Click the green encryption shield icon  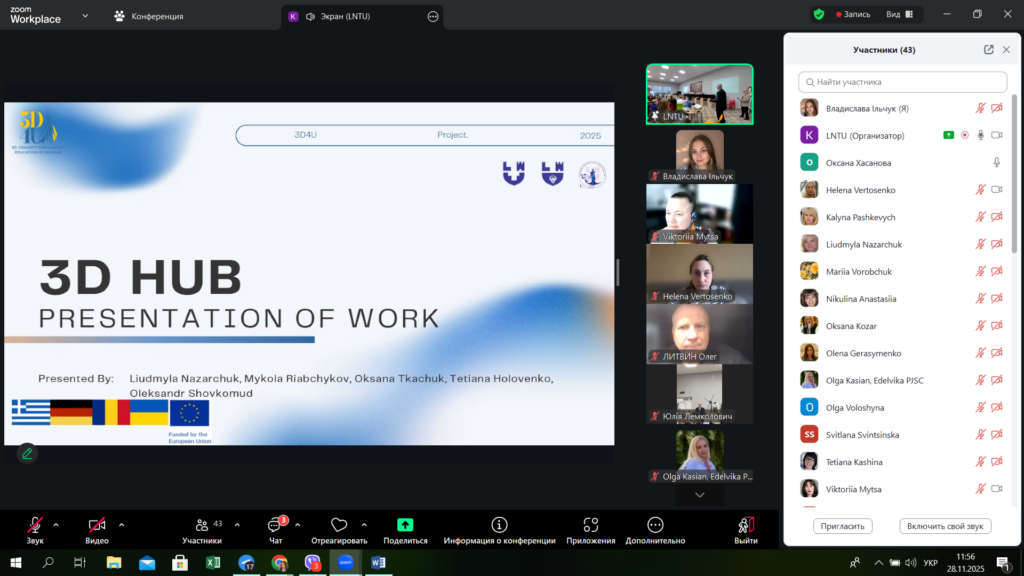(818, 15)
